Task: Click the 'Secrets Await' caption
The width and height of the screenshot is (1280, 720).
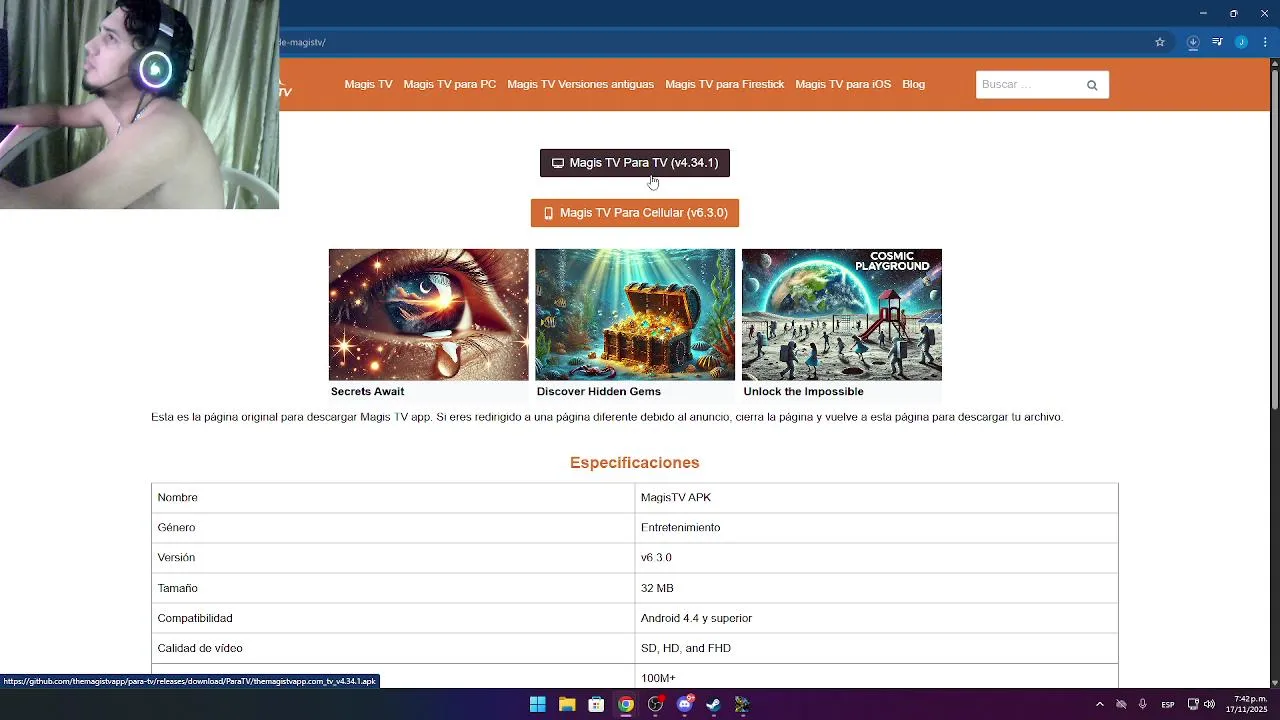Action: click(367, 391)
